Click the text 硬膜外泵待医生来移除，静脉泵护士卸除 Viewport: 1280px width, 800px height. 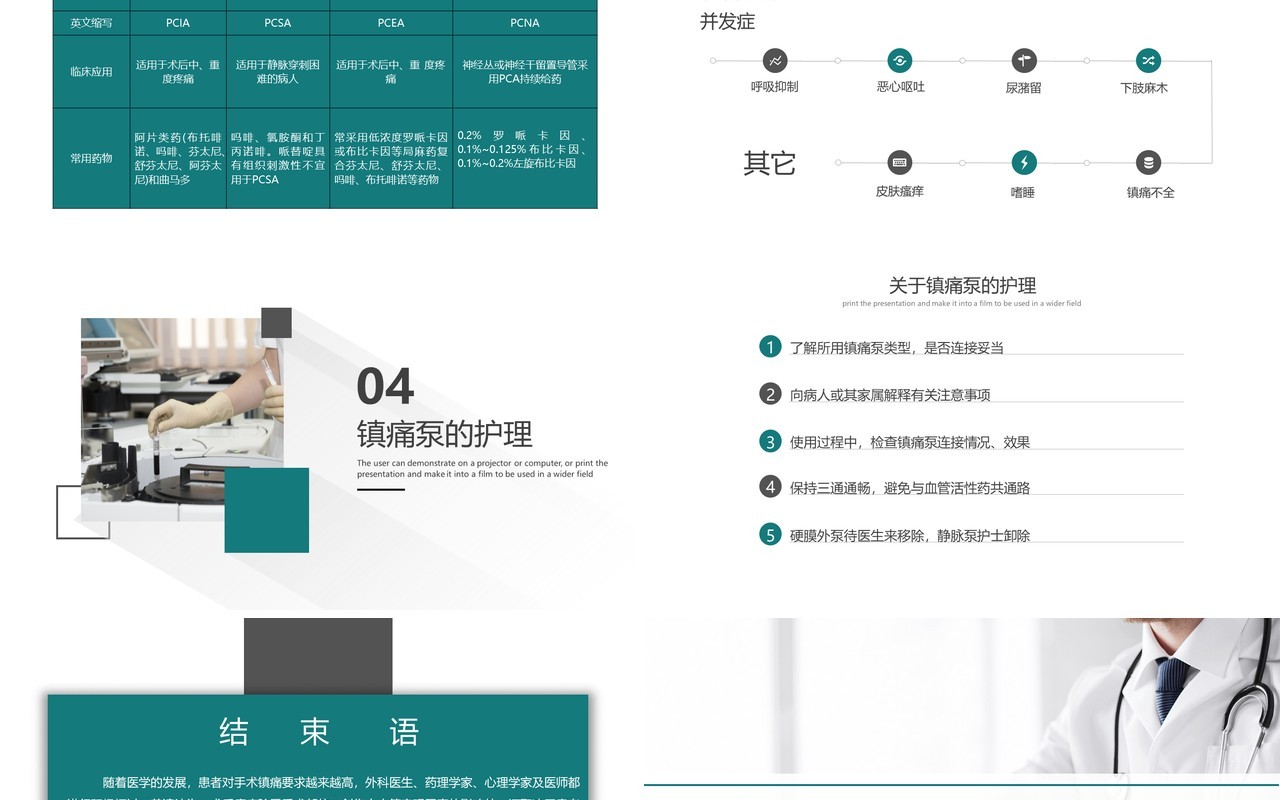(x=910, y=536)
